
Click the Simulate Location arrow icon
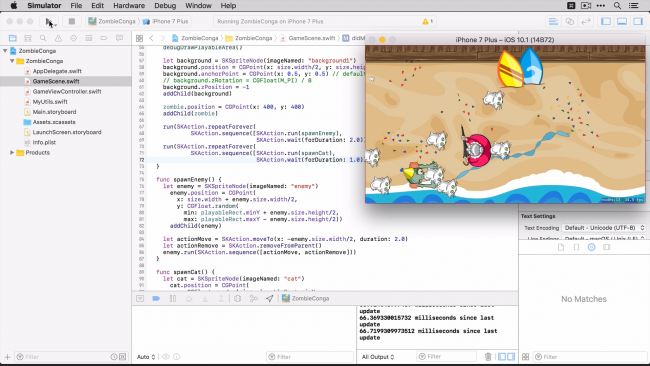point(269,298)
